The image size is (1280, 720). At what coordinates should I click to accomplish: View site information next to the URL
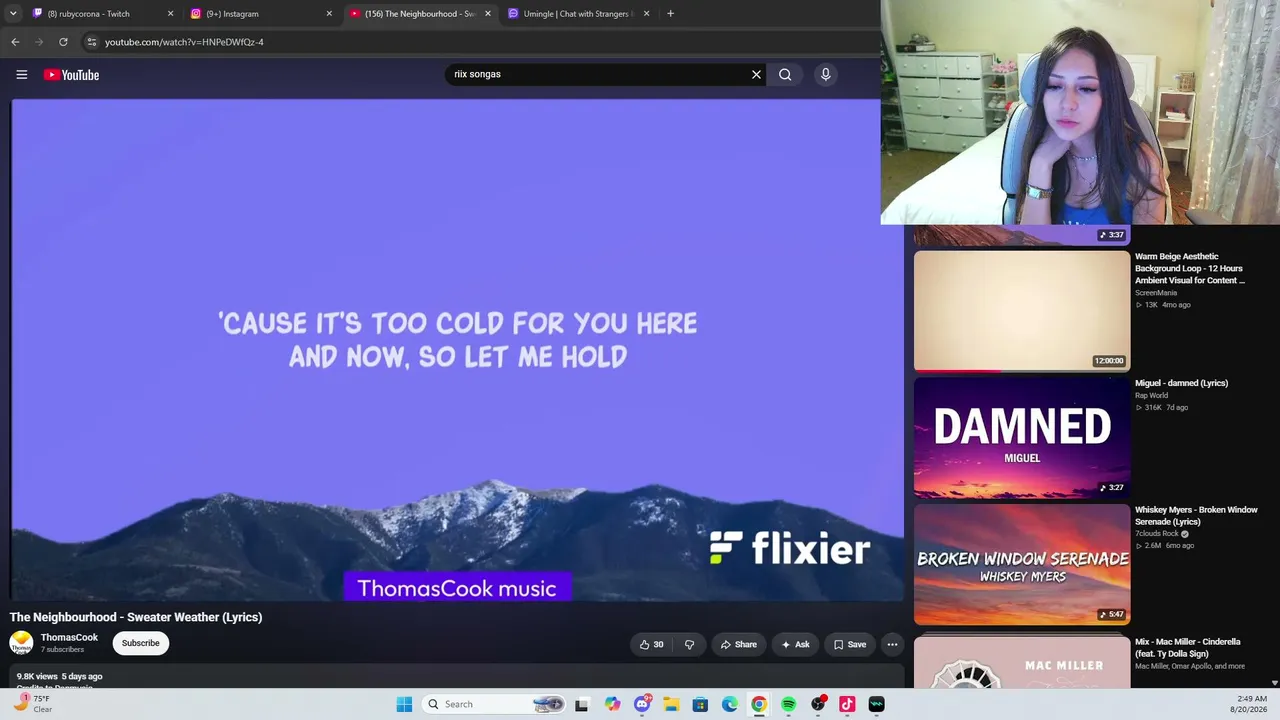(x=91, y=42)
